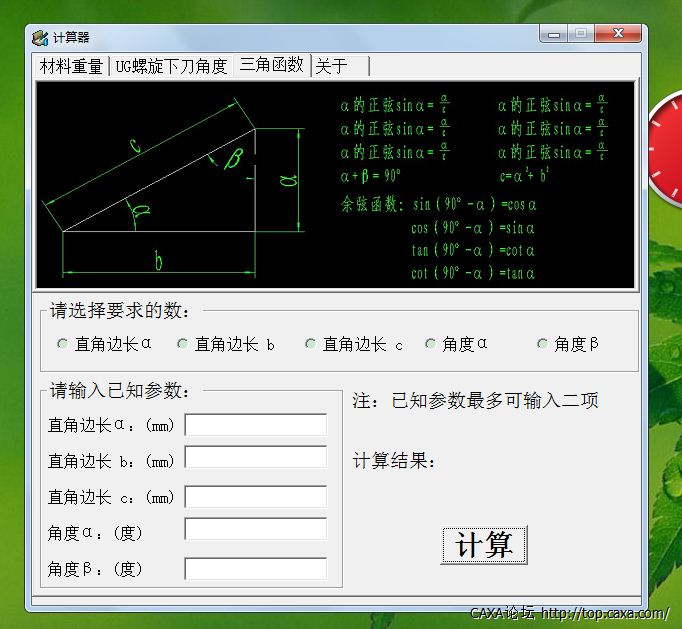
Task: Click the 计算 button
Action: click(x=484, y=545)
